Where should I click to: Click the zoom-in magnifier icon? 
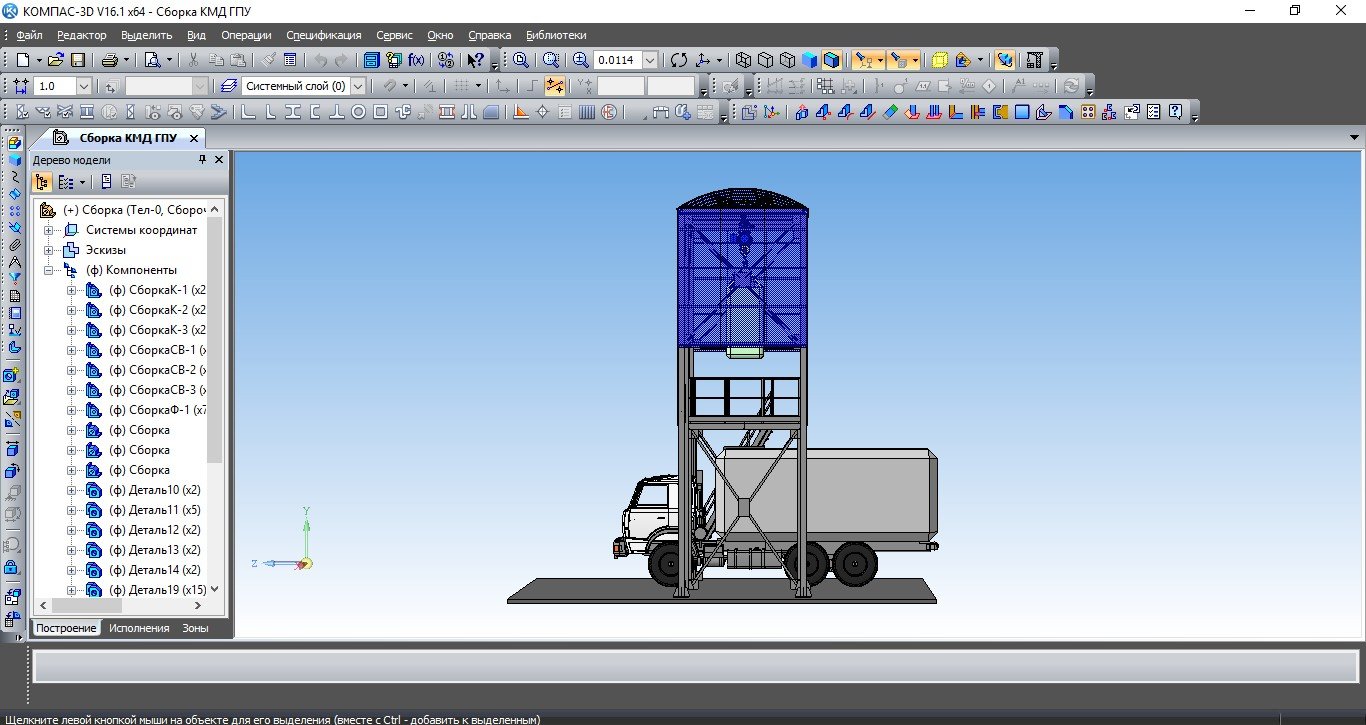pyautogui.click(x=581, y=60)
